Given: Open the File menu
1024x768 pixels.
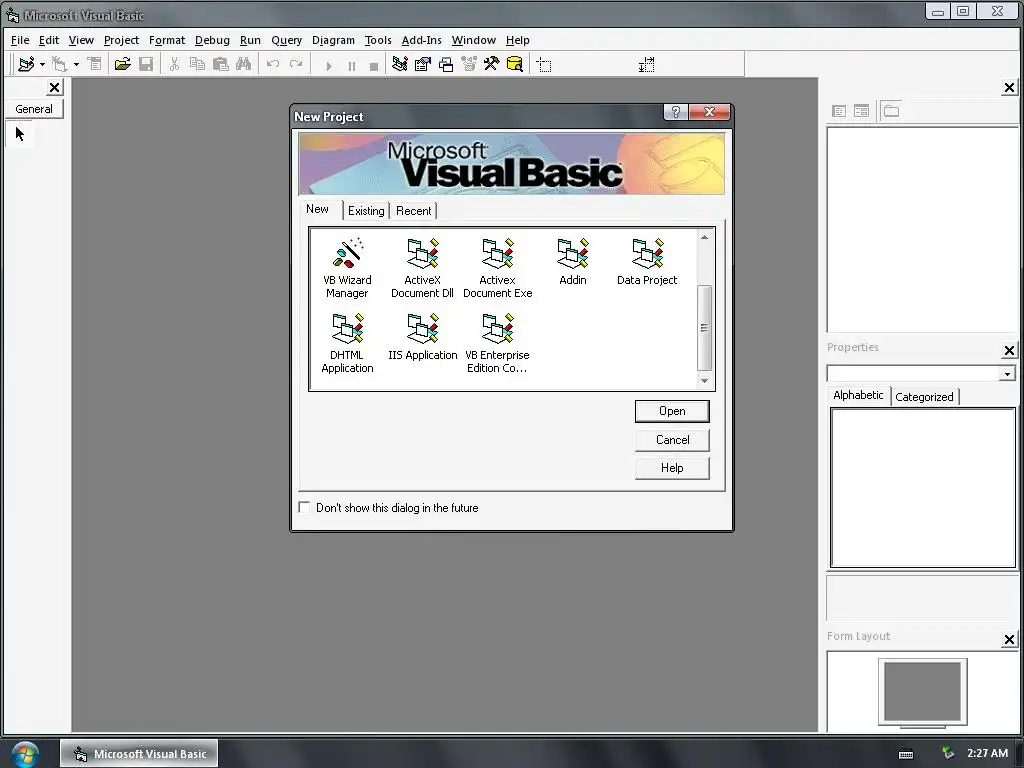Looking at the screenshot, I should click(20, 40).
